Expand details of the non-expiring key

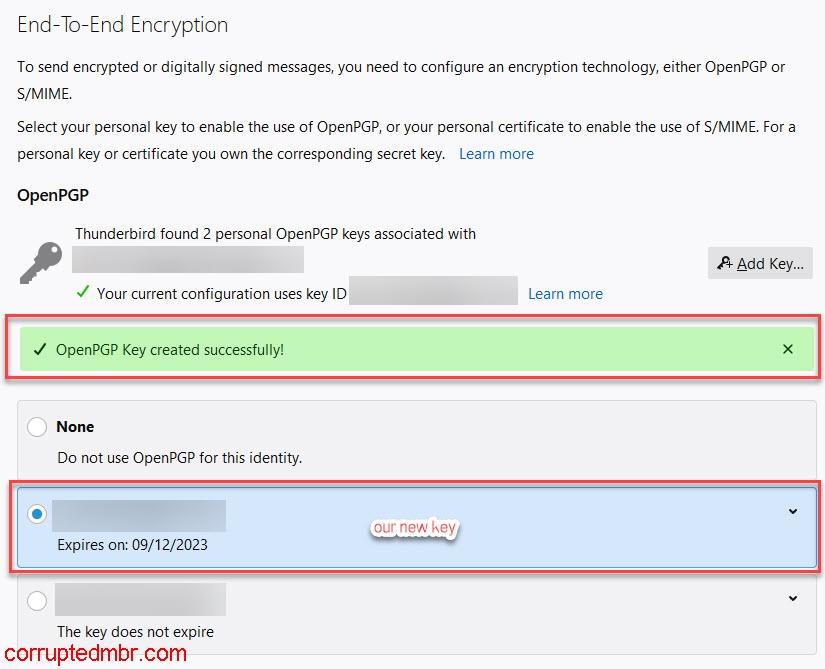pyautogui.click(x=793, y=598)
